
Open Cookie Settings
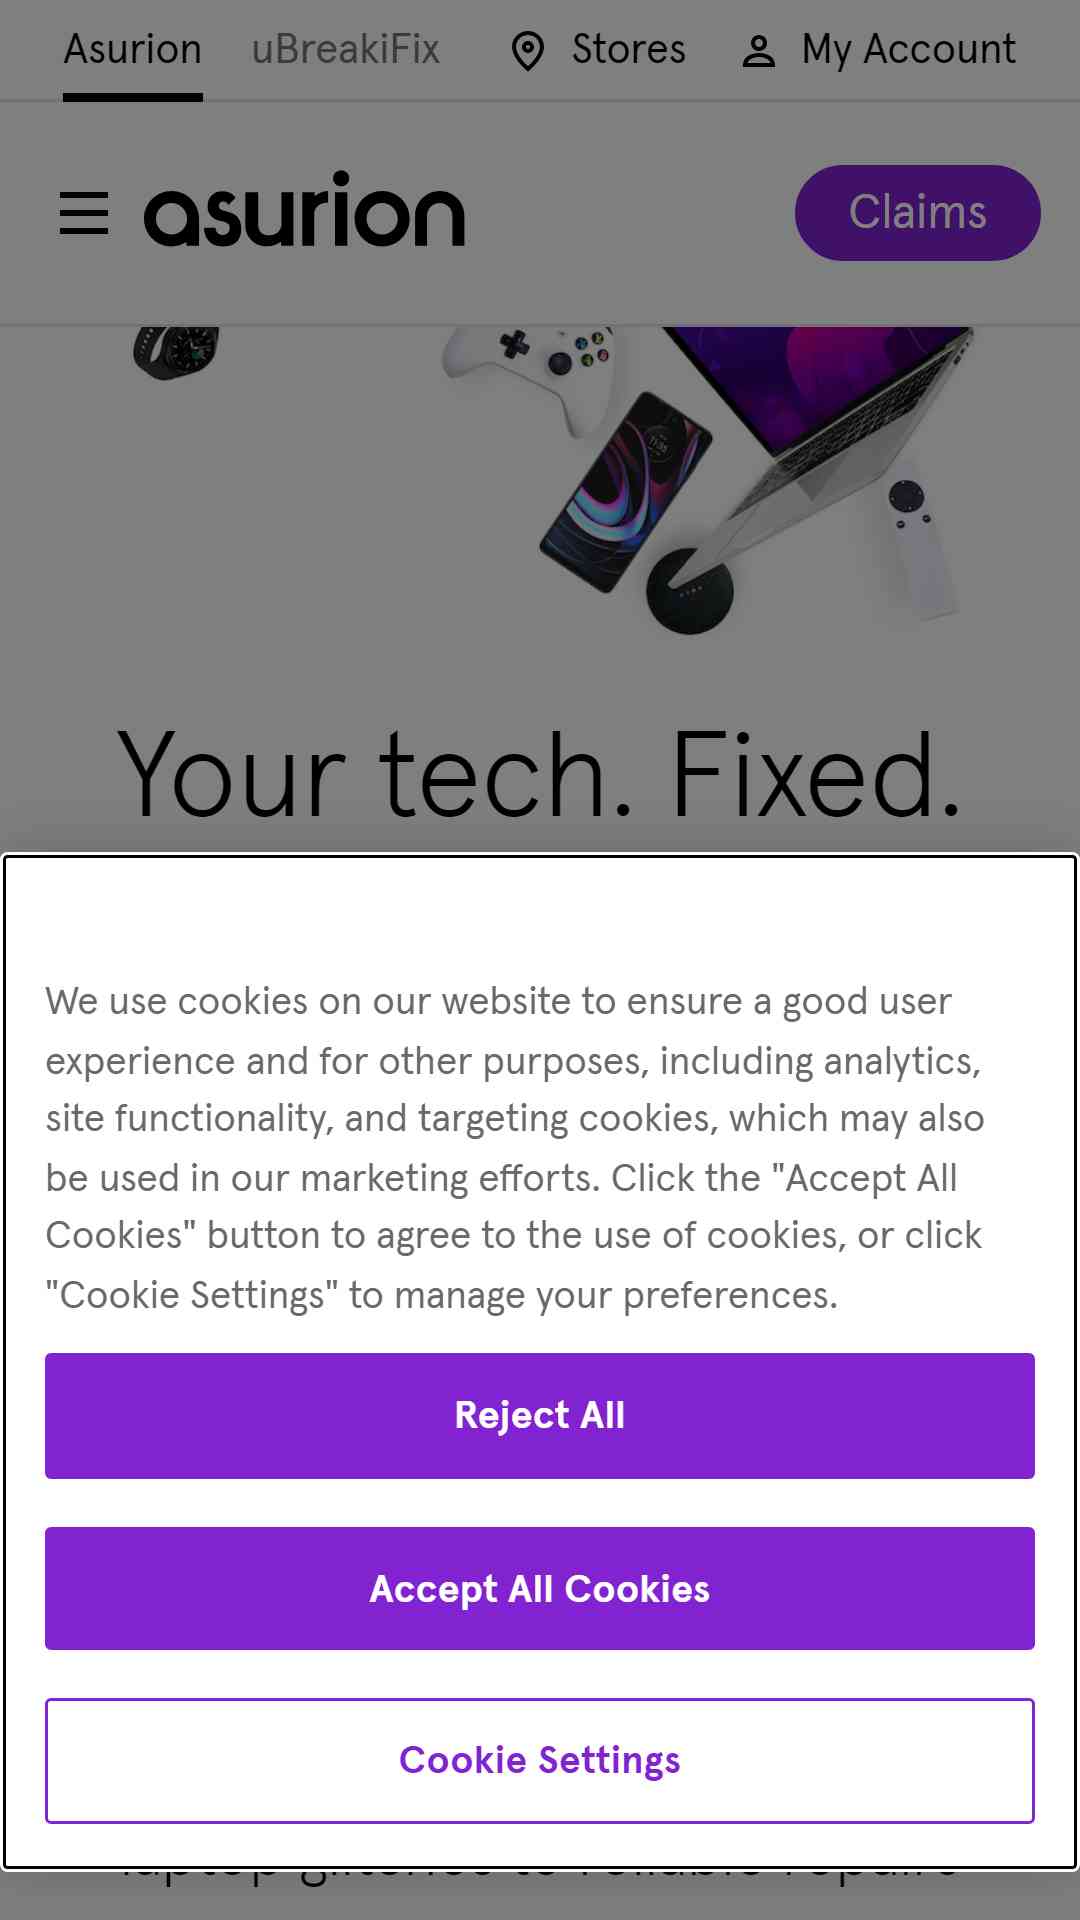pos(540,1761)
